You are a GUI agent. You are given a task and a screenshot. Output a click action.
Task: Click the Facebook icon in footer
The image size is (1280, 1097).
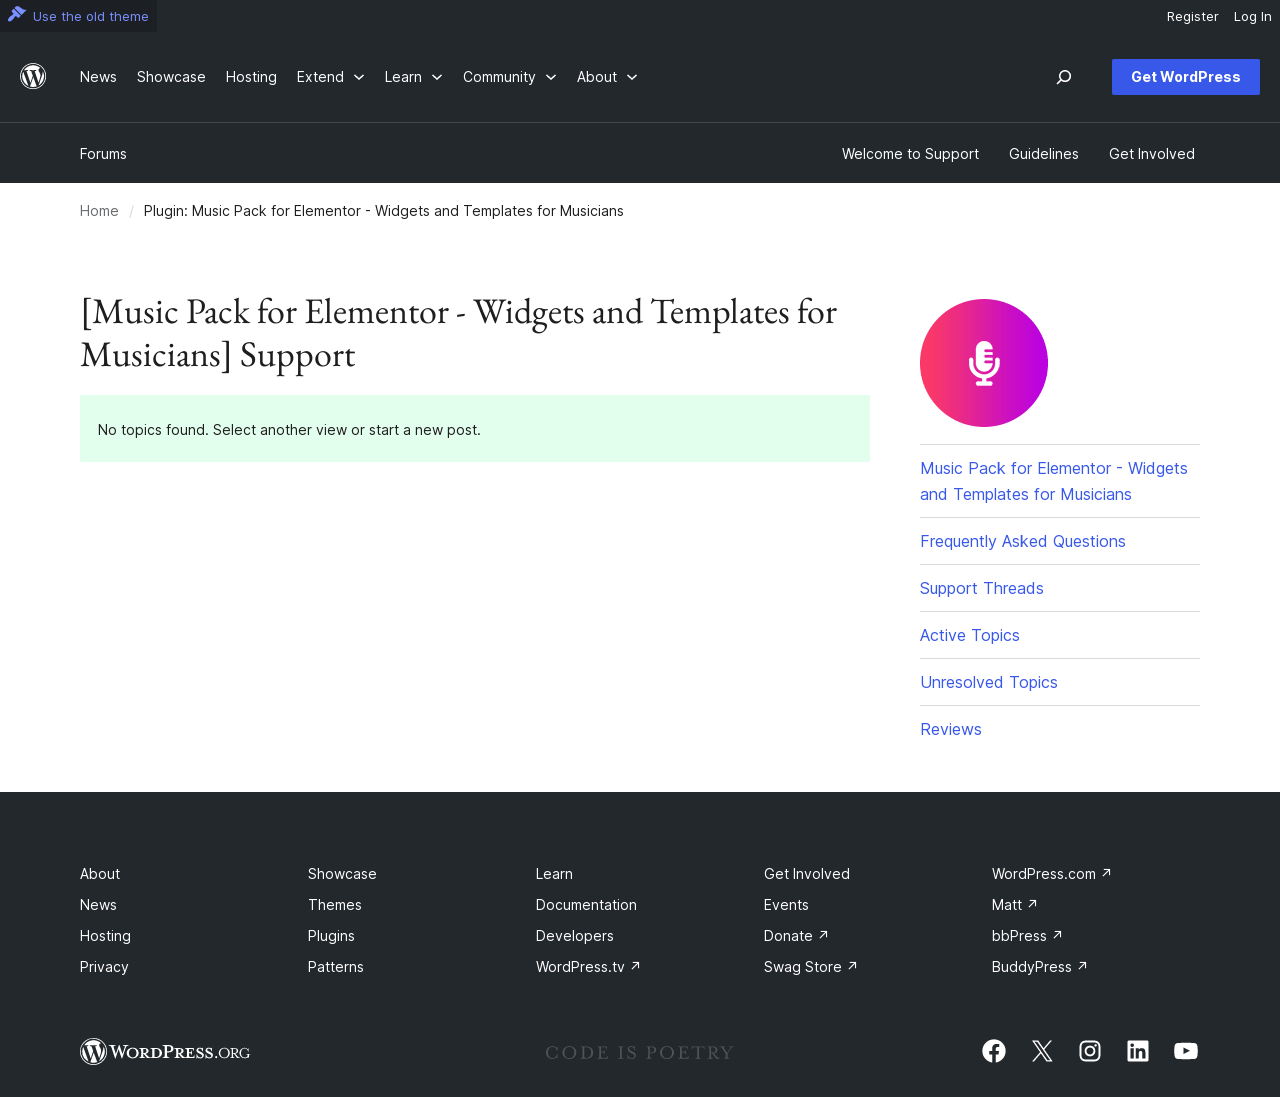(x=994, y=1050)
